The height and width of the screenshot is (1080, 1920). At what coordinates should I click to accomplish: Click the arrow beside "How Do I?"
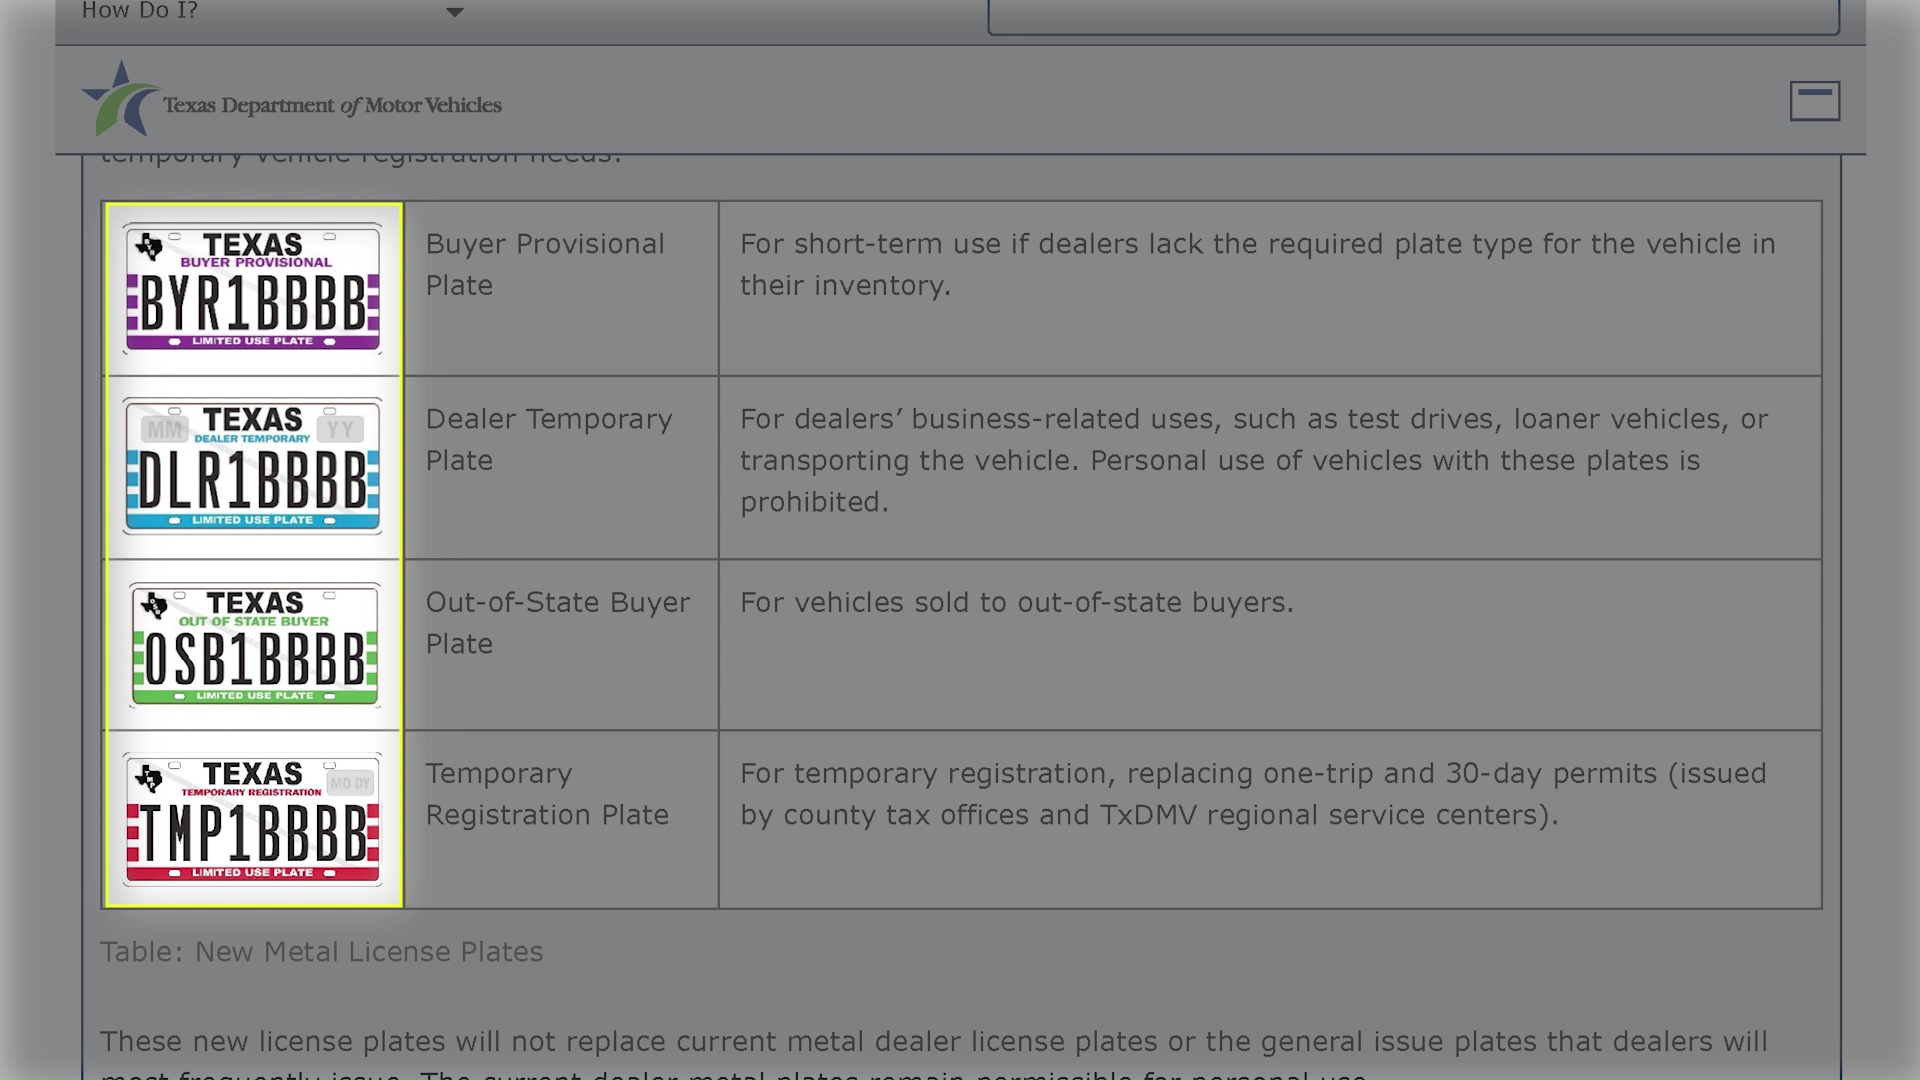click(454, 13)
